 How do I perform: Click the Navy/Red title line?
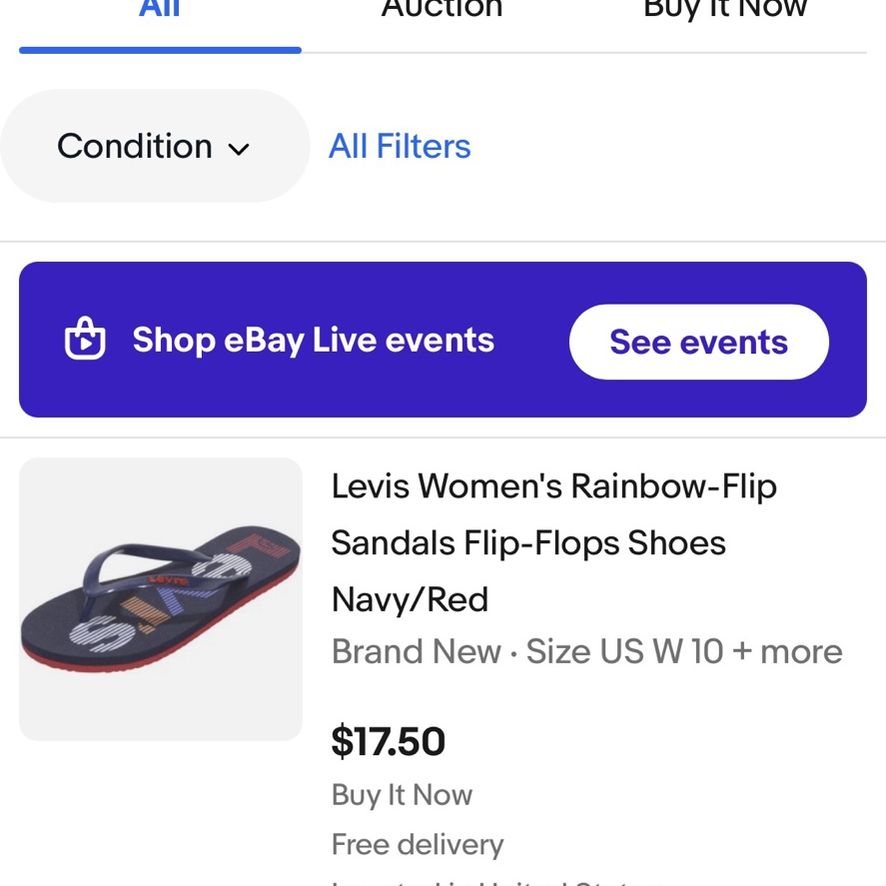tap(410, 600)
